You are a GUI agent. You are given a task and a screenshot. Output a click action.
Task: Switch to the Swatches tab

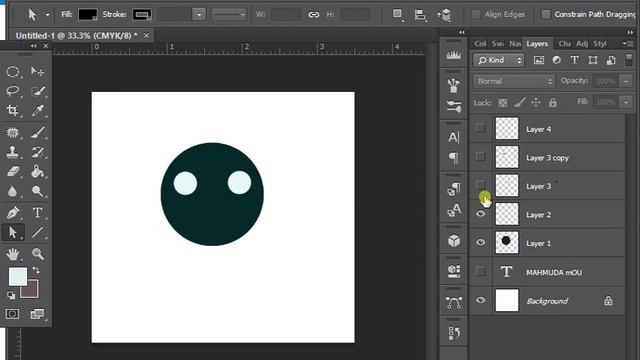click(x=498, y=43)
